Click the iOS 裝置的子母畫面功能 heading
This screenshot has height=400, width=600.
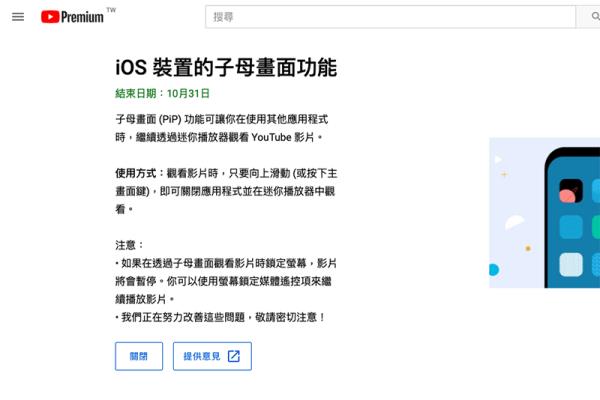pyautogui.click(x=226, y=67)
